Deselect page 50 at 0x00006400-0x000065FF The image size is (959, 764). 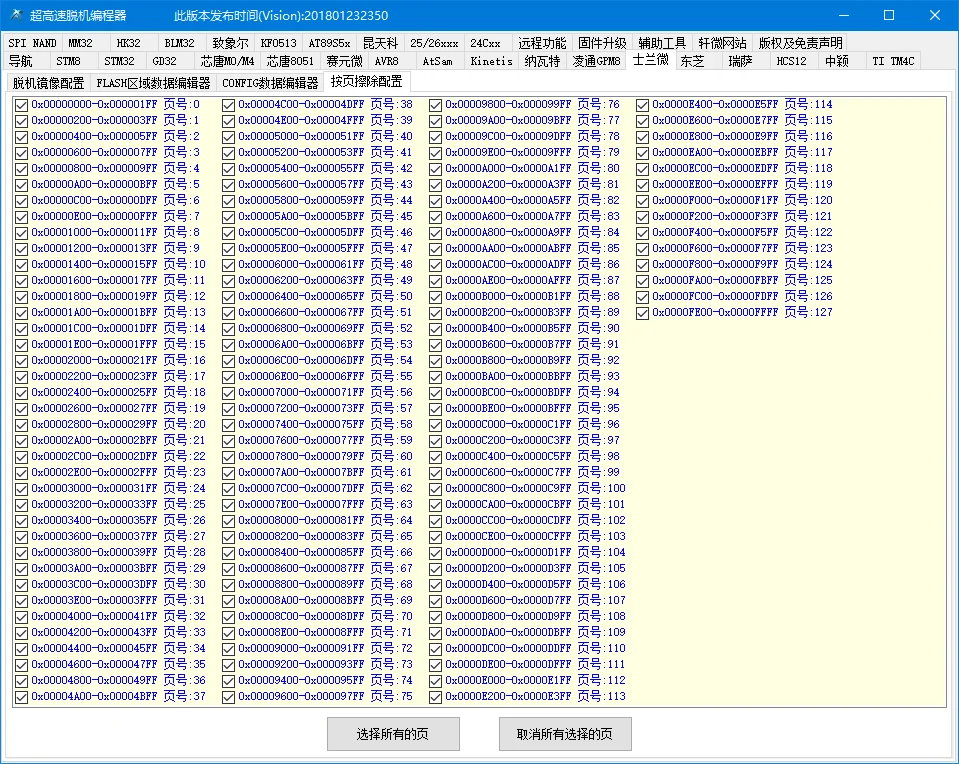click(229, 297)
